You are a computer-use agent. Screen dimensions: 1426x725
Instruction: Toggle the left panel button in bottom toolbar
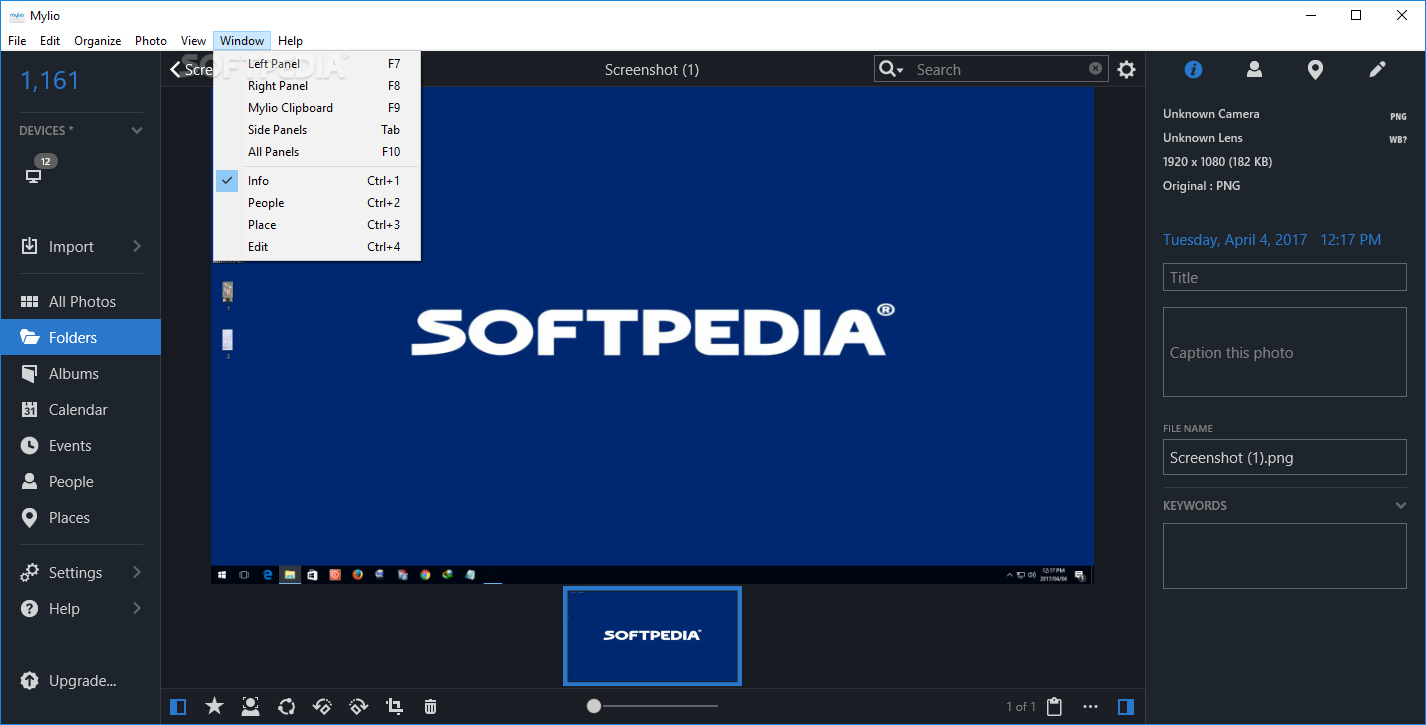click(x=178, y=707)
